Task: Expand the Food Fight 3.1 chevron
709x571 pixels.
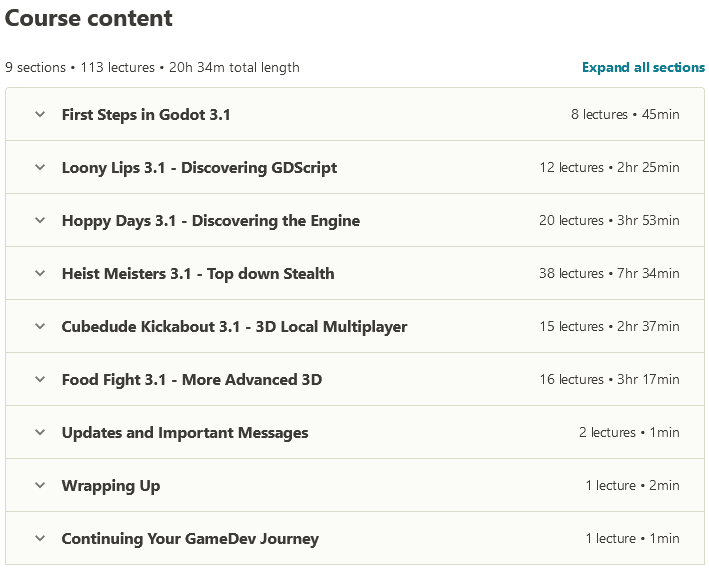Action: [x=40, y=379]
